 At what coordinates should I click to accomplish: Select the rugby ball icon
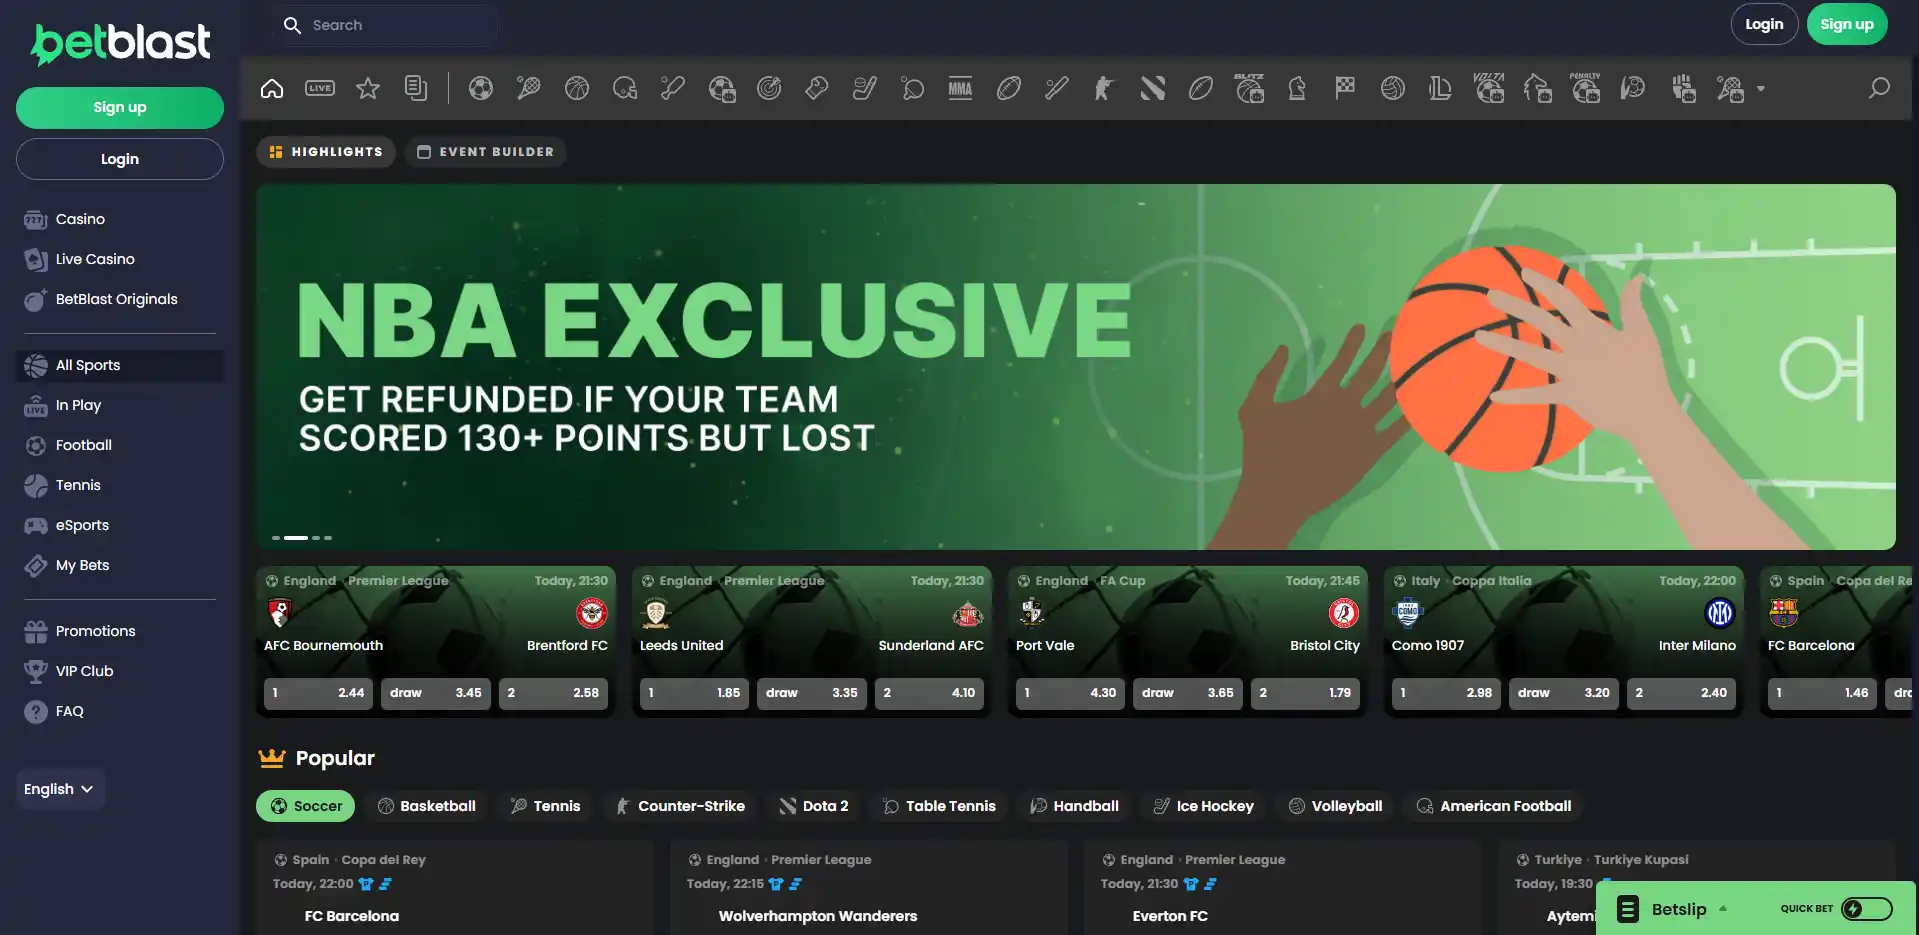click(1009, 89)
